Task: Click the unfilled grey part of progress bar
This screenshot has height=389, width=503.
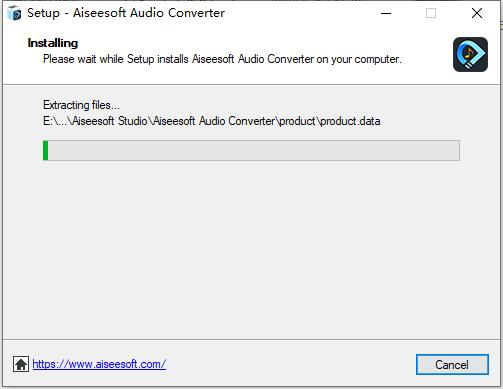Action: coord(254,150)
